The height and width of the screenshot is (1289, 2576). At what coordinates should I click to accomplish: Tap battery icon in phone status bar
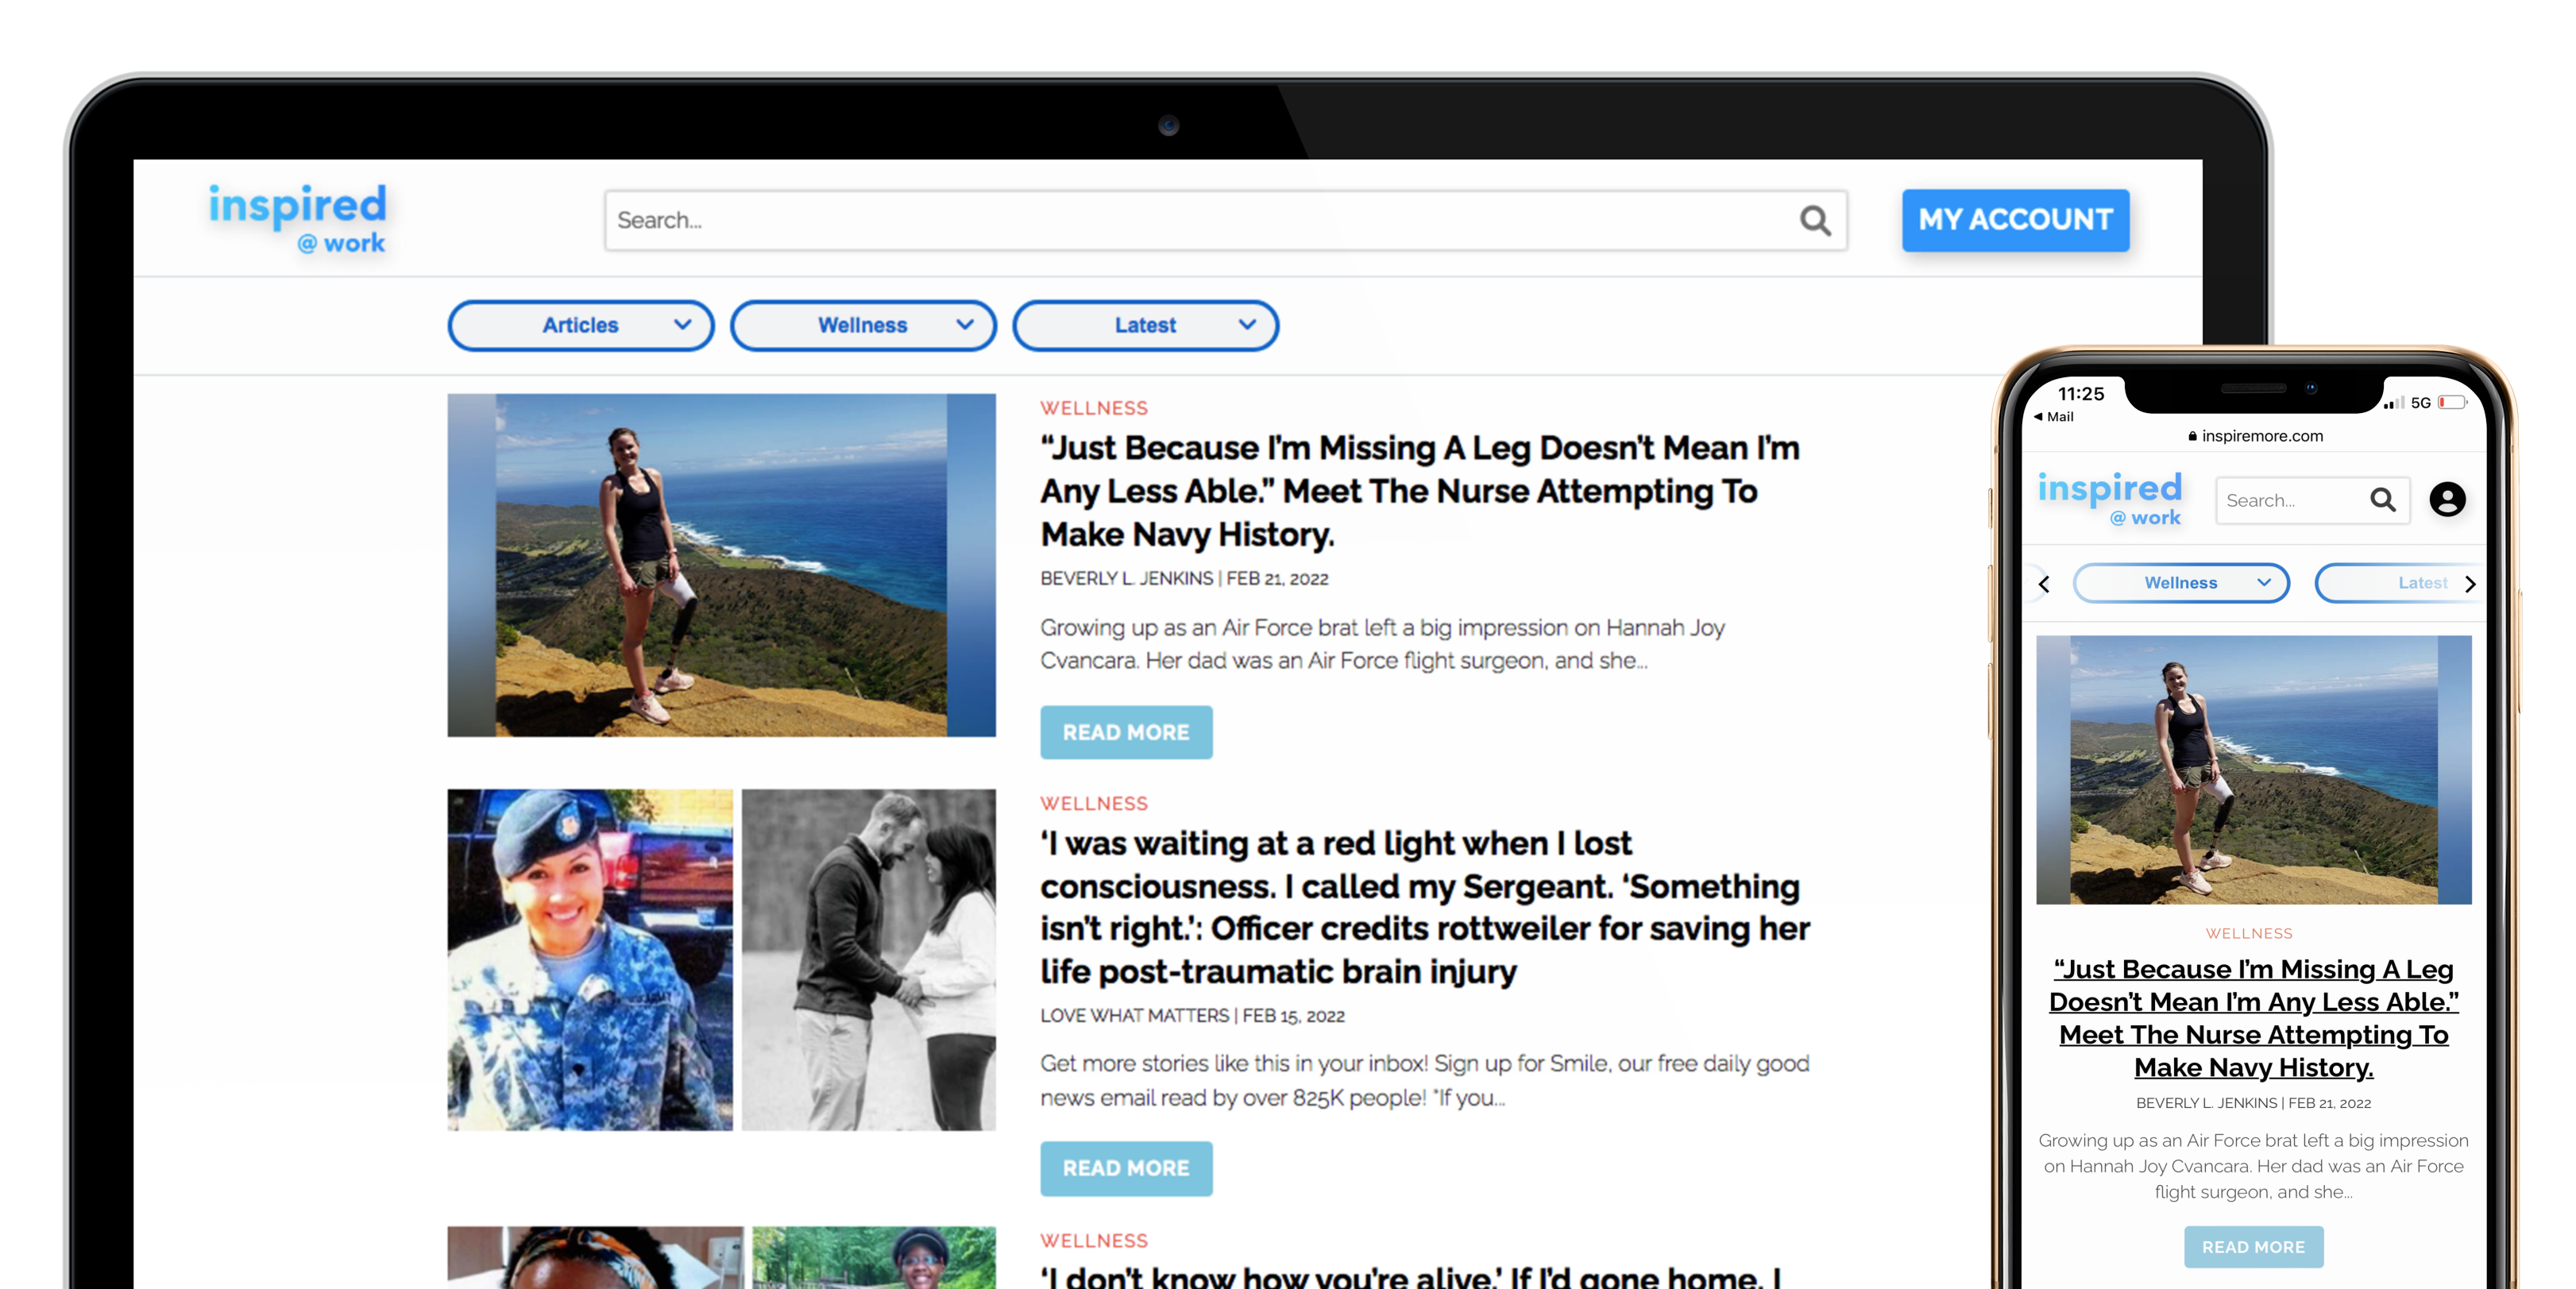click(x=2452, y=402)
